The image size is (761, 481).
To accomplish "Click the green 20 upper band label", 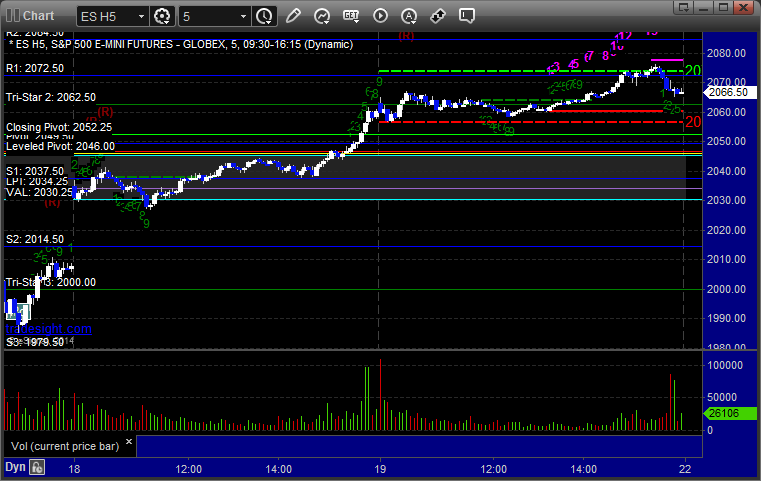I will [x=693, y=71].
